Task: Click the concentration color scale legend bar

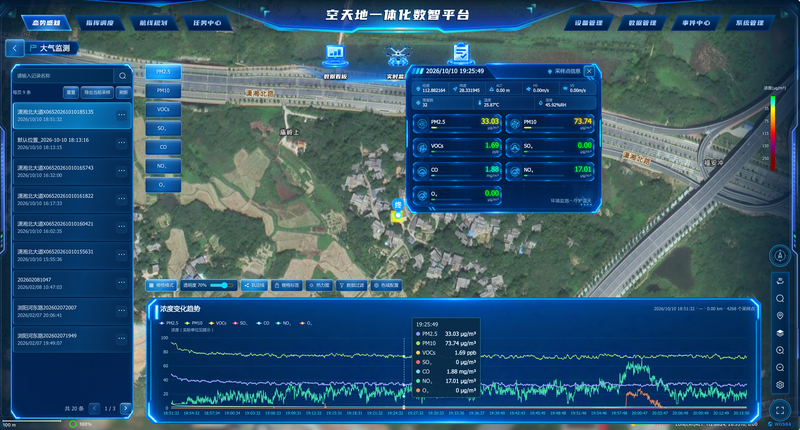Action: click(x=772, y=133)
